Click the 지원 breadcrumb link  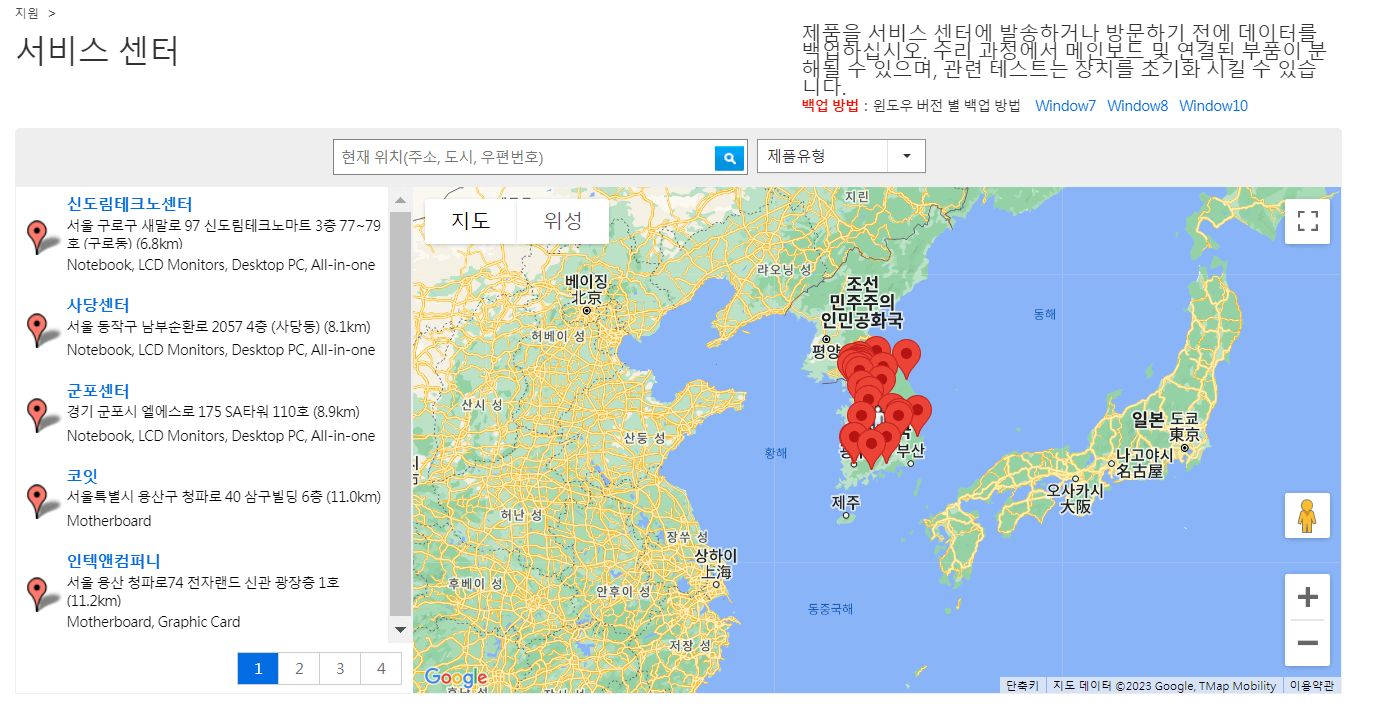(x=27, y=13)
